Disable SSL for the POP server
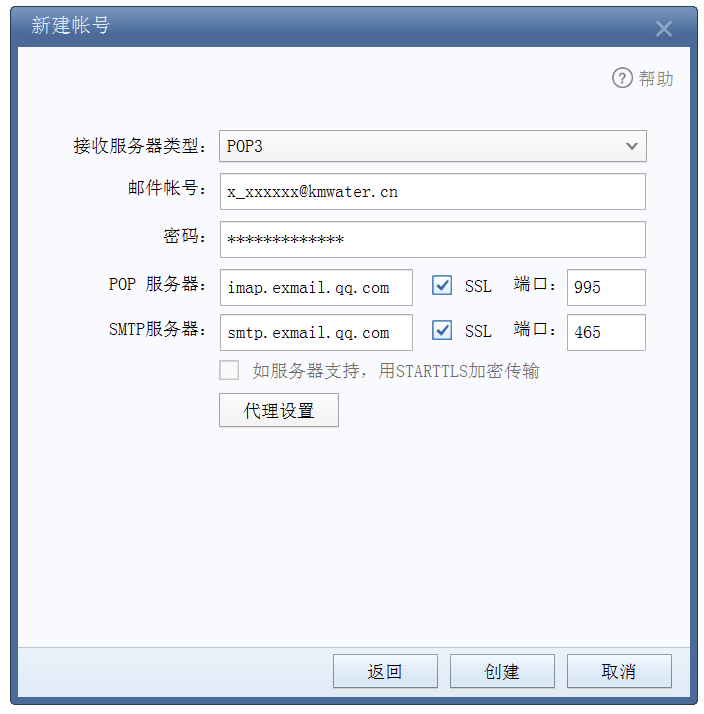This screenshot has height=714, width=704. [x=442, y=286]
